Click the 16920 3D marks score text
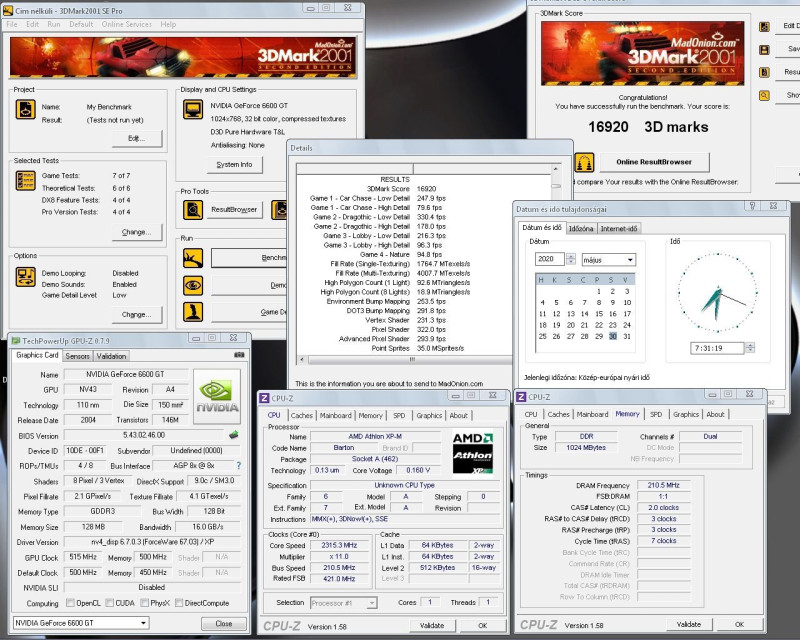This screenshot has width=800, height=640. [648, 127]
